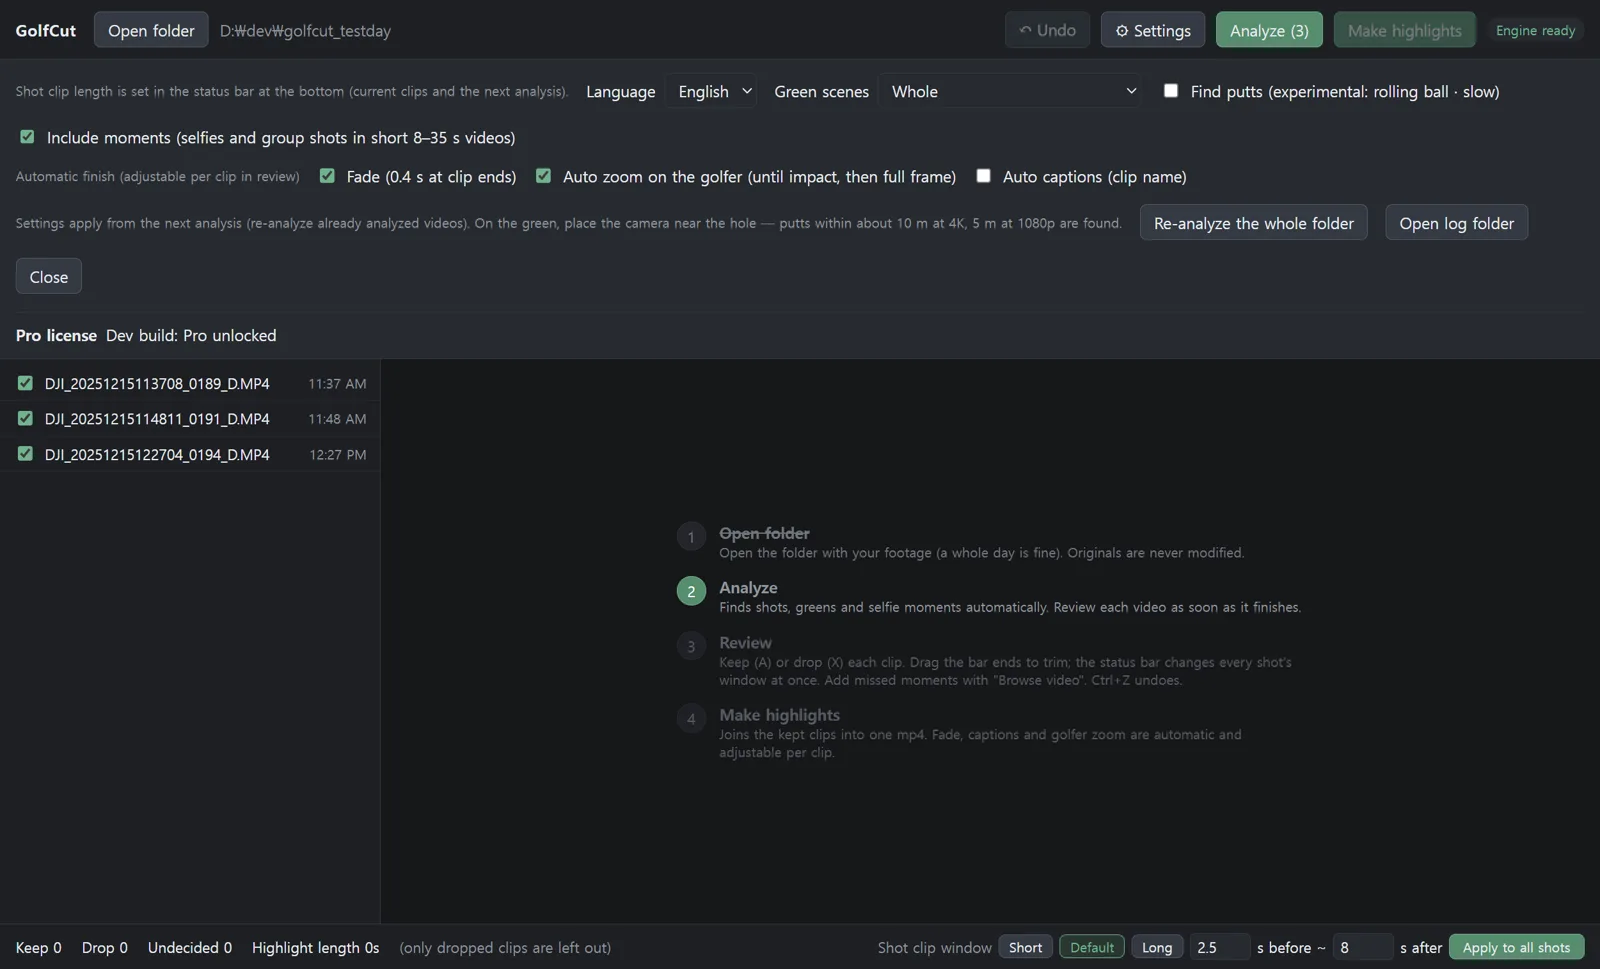Click the Open folder button
Viewport: 1600px width, 969px height.
coord(151,30)
